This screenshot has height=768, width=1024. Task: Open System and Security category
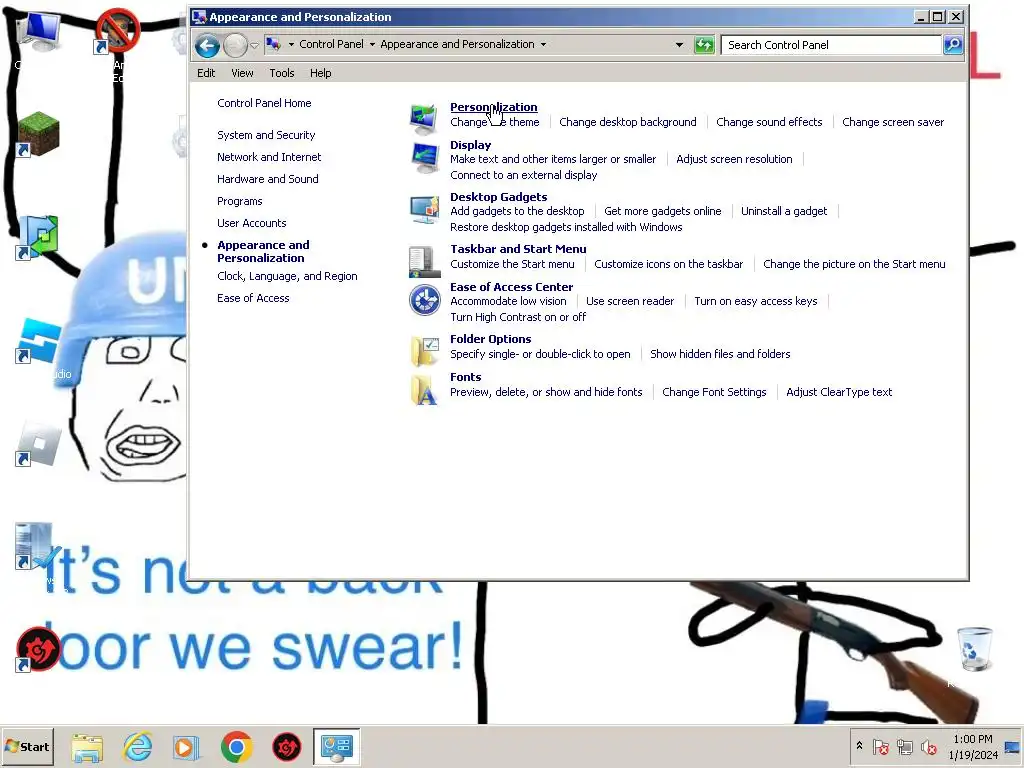[266, 135]
